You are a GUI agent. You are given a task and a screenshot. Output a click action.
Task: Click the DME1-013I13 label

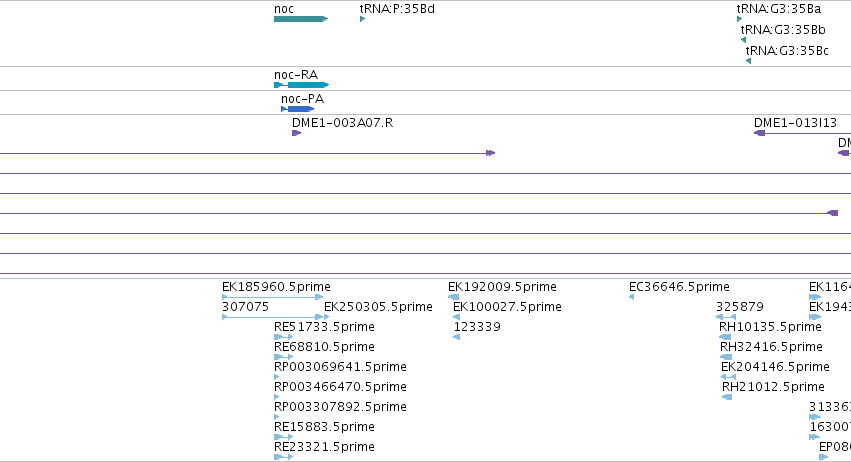click(x=796, y=123)
